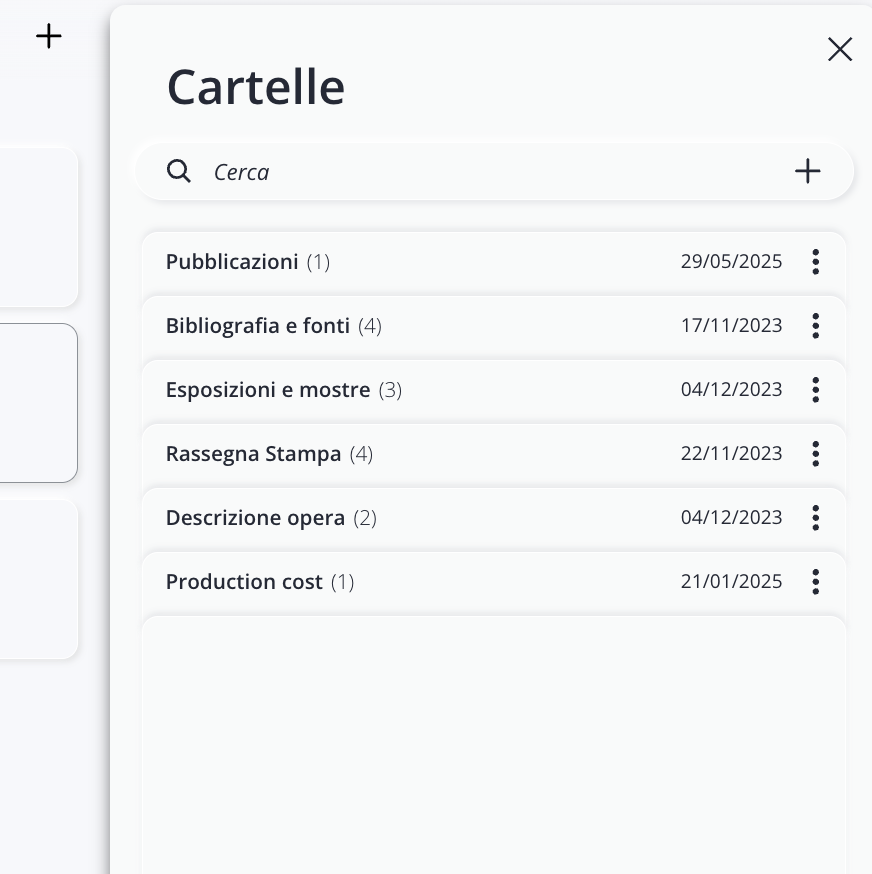Select the Esposizioni e mostre folder
The image size is (872, 874).
[x=268, y=390]
